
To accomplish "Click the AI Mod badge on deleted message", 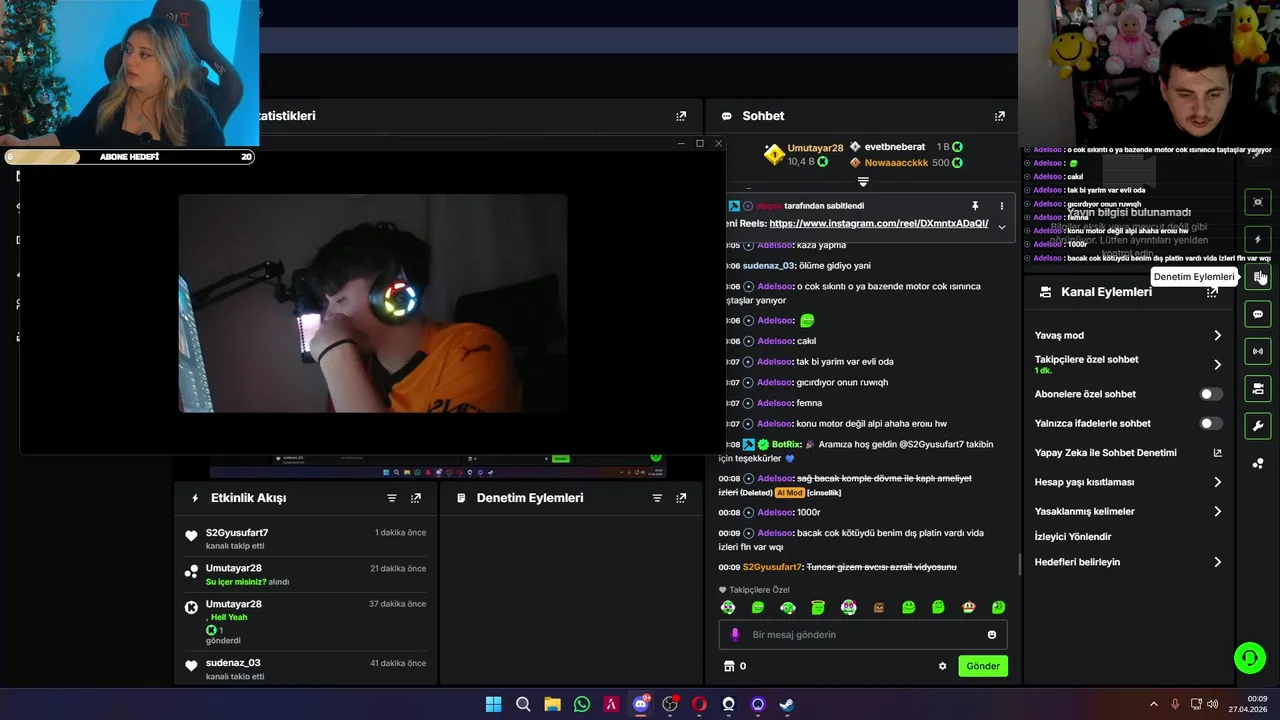I will [x=789, y=493].
